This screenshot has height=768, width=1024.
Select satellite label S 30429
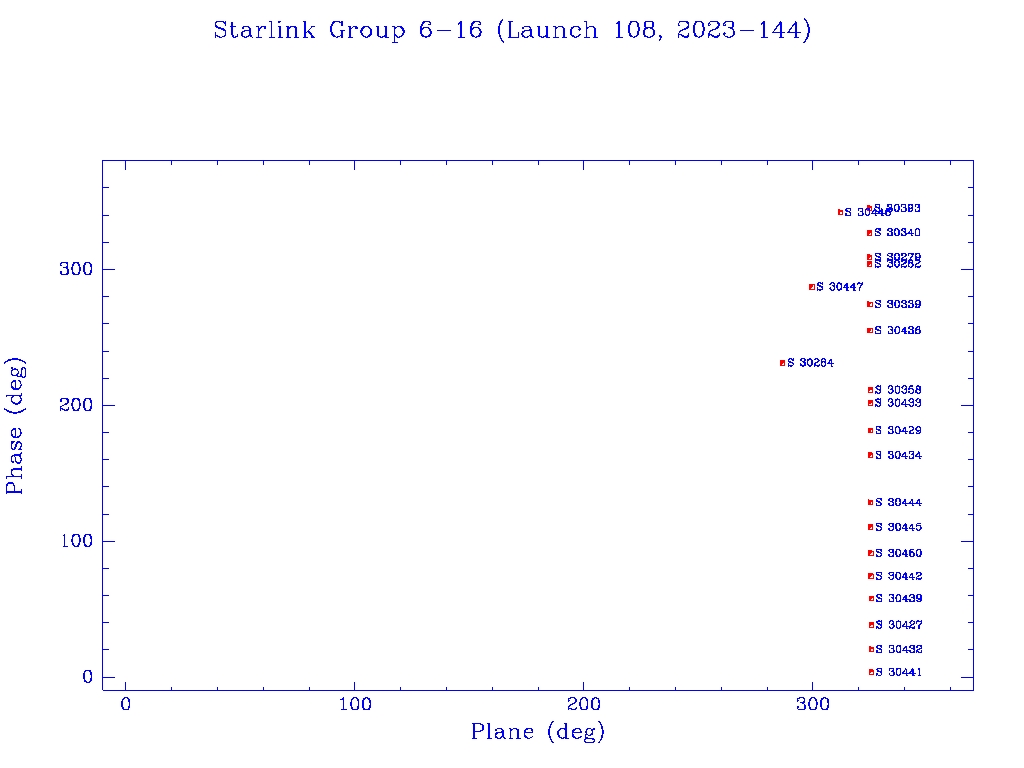pos(898,430)
